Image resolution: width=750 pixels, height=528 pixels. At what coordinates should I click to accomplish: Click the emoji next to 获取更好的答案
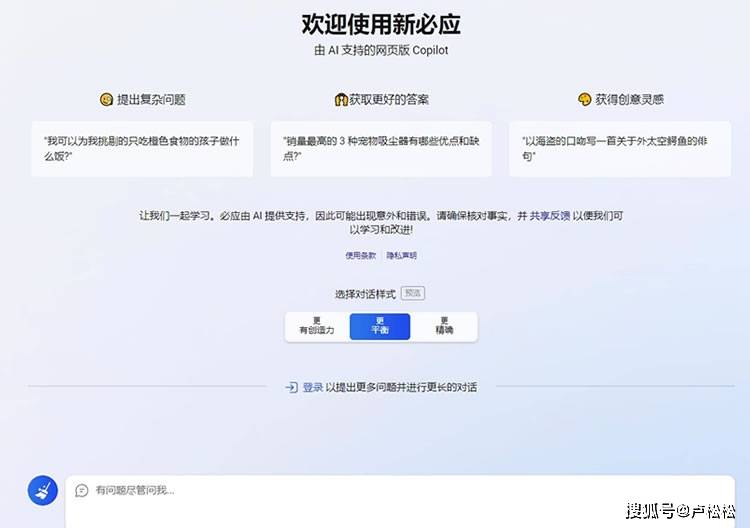pos(341,99)
